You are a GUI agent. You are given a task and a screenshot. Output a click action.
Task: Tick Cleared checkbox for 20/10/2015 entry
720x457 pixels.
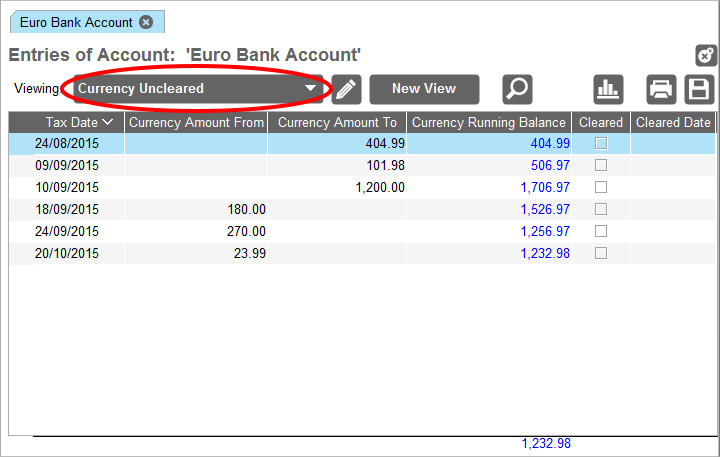pos(601,253)
